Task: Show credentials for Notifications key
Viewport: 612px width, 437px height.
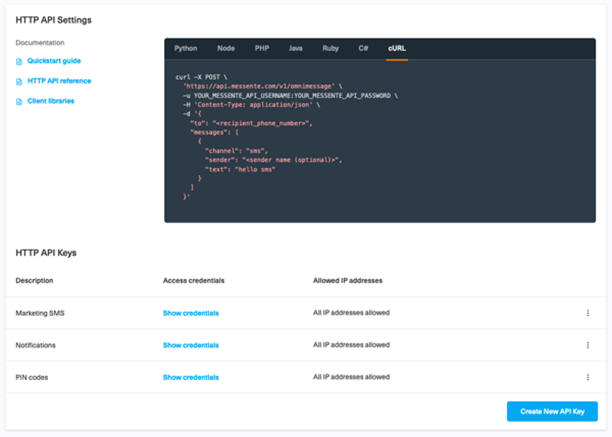Action: (x=191, y=345)
